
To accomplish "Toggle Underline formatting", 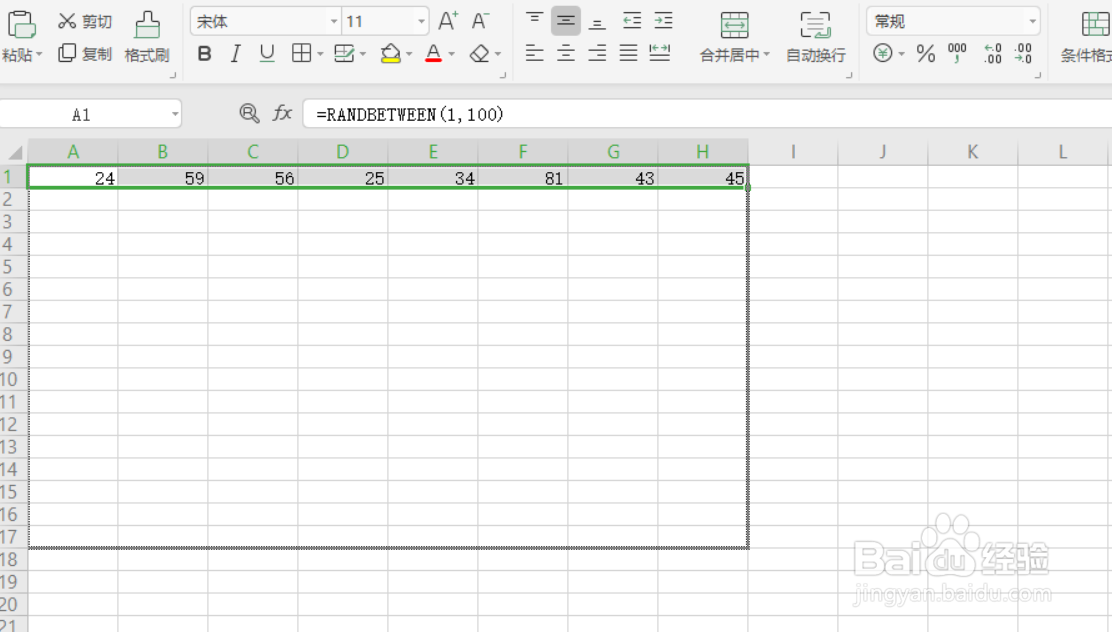I will [267, 54].
